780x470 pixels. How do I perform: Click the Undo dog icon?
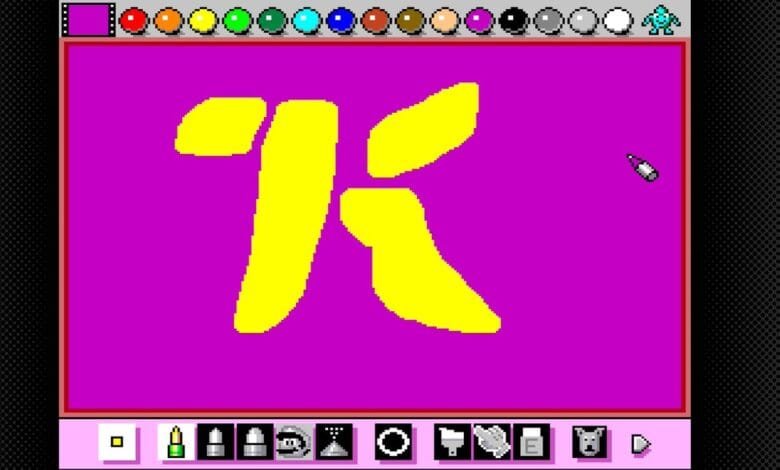(x=590, y=441)
